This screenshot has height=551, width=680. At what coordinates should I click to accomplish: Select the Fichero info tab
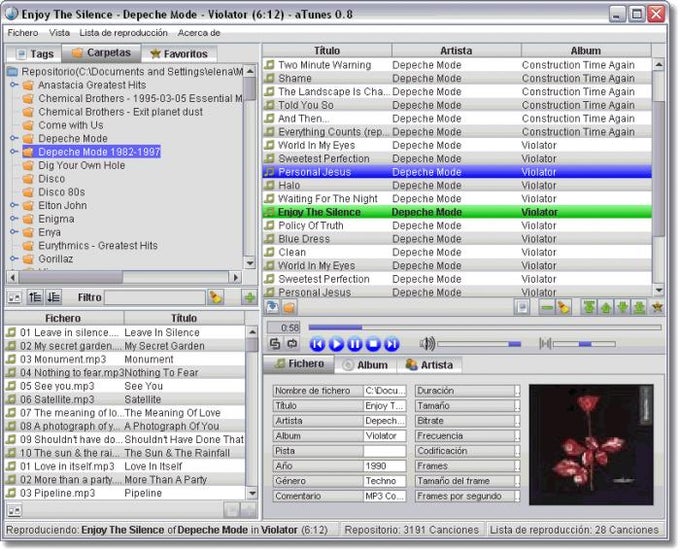[299, 364]
